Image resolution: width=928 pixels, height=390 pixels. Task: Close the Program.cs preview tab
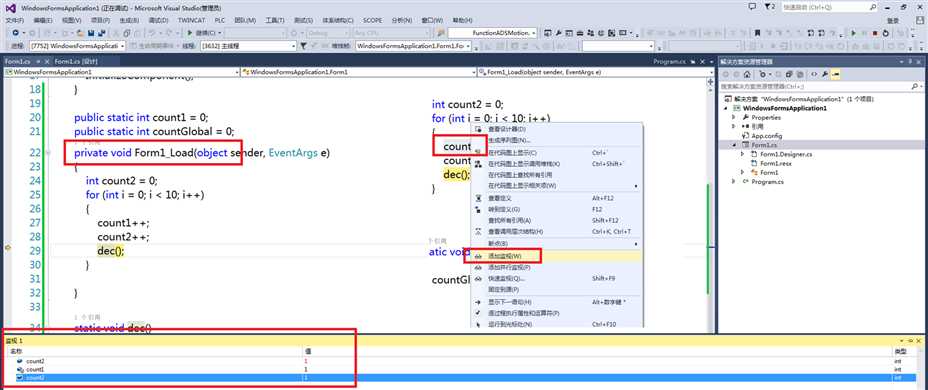(x=703, y=62)
